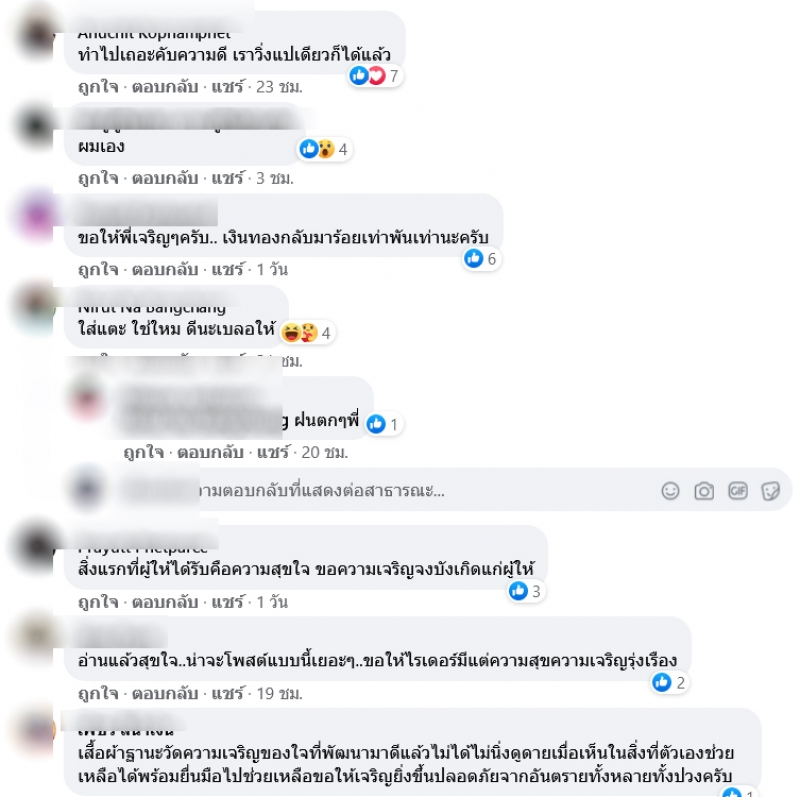This screenshot has width=800, height=797.
Task: Reply to the ผมเอง comment
Action: (x=165, y=178)
